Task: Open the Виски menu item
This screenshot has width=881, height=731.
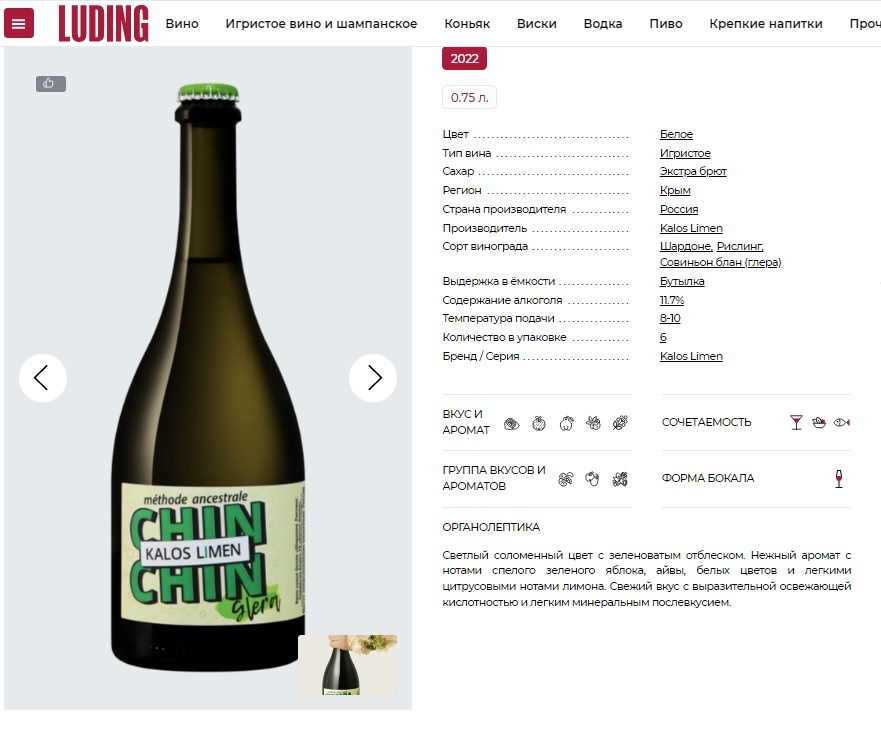Action: click(537, 24)
